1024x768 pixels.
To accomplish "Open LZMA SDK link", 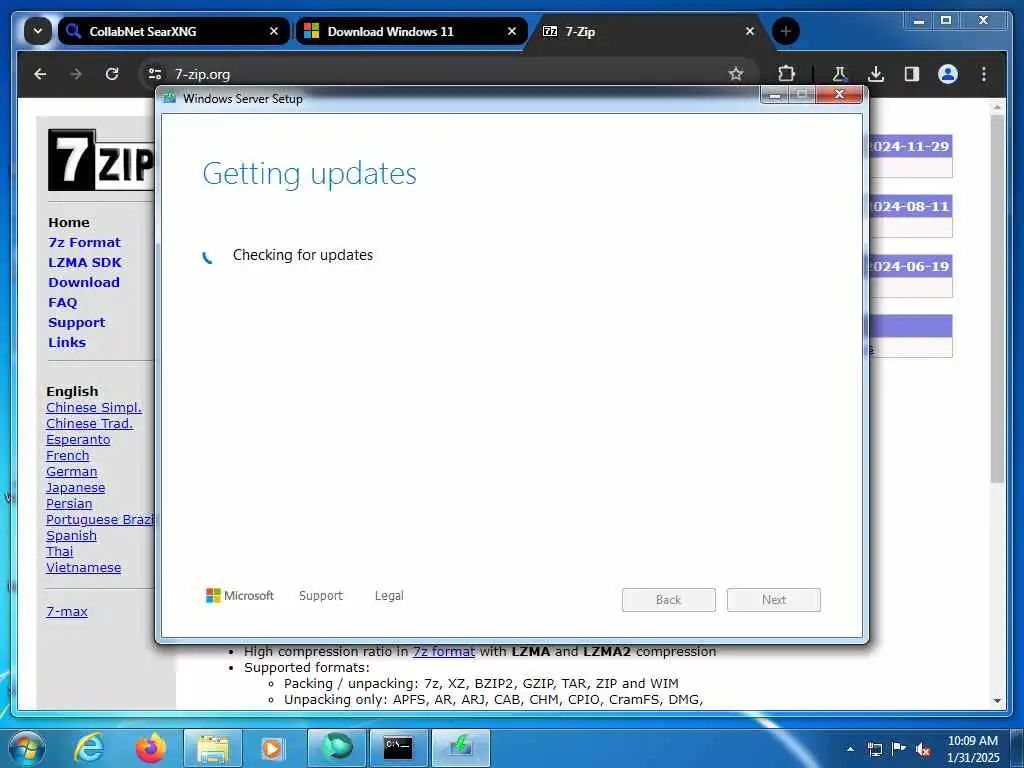I will 85,263.
